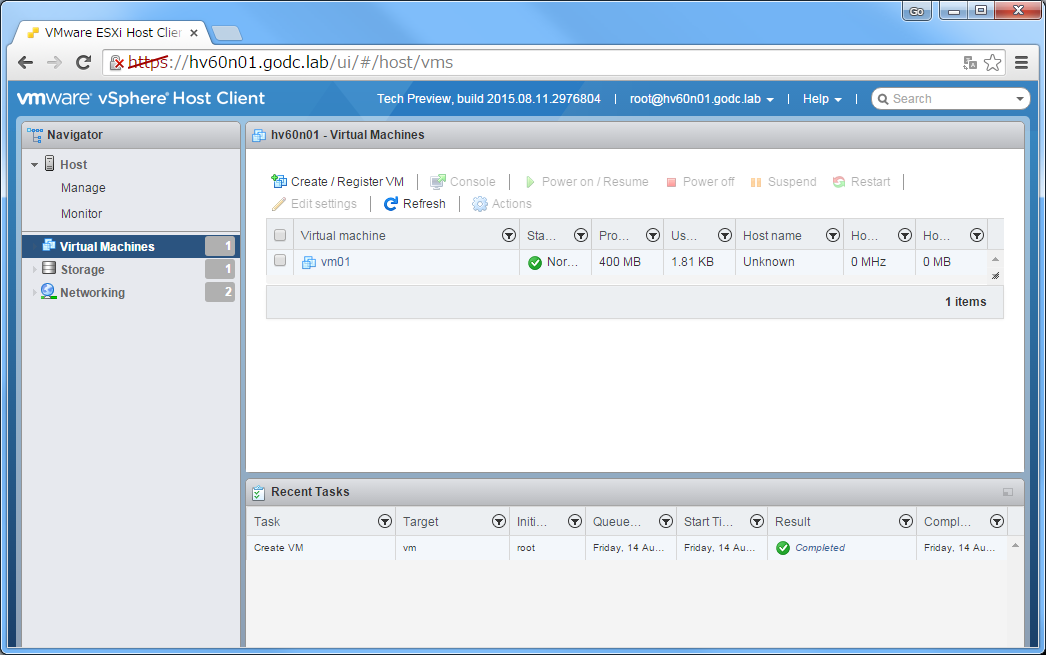1046x655 pixels.
Task: Click the insecure HTTPS lock icon
Action: point(117,63)
